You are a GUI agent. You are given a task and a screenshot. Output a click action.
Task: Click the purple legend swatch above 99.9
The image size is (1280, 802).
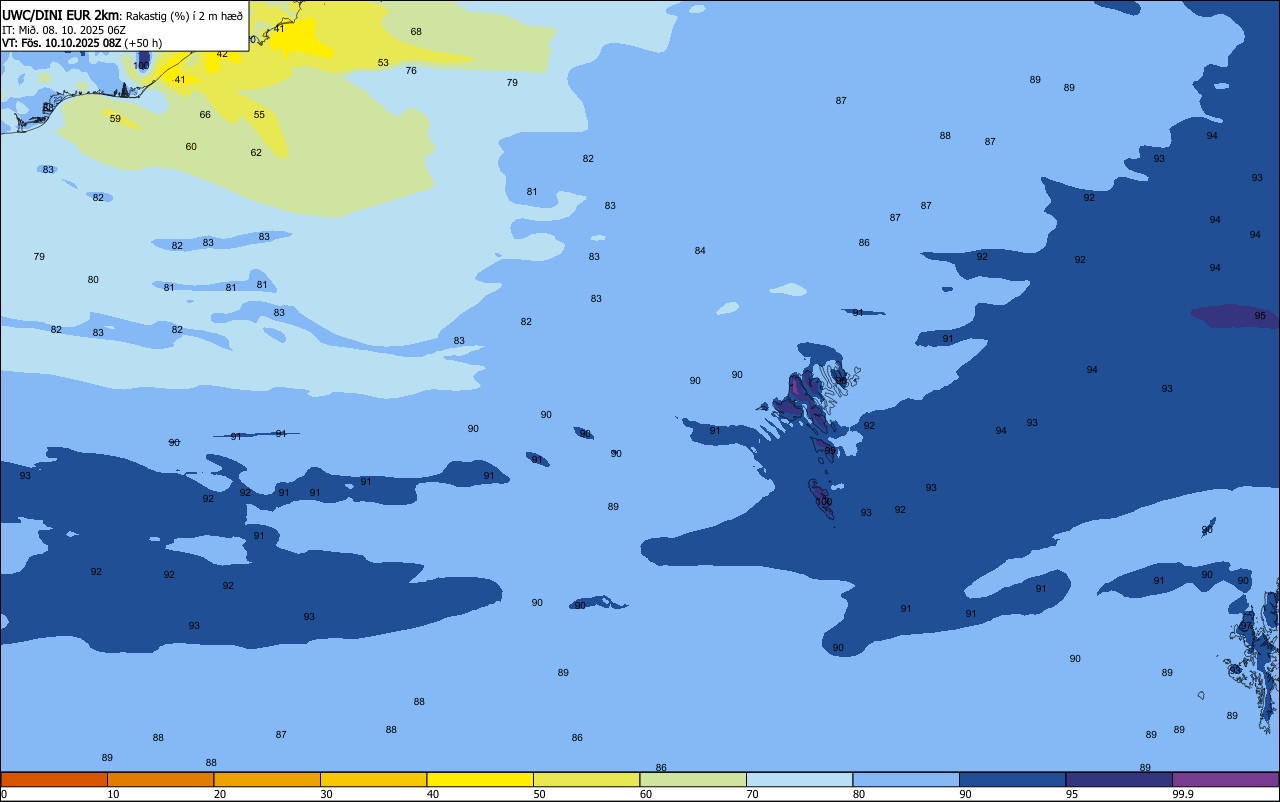pyautogui.click(x=1225, y=779)
